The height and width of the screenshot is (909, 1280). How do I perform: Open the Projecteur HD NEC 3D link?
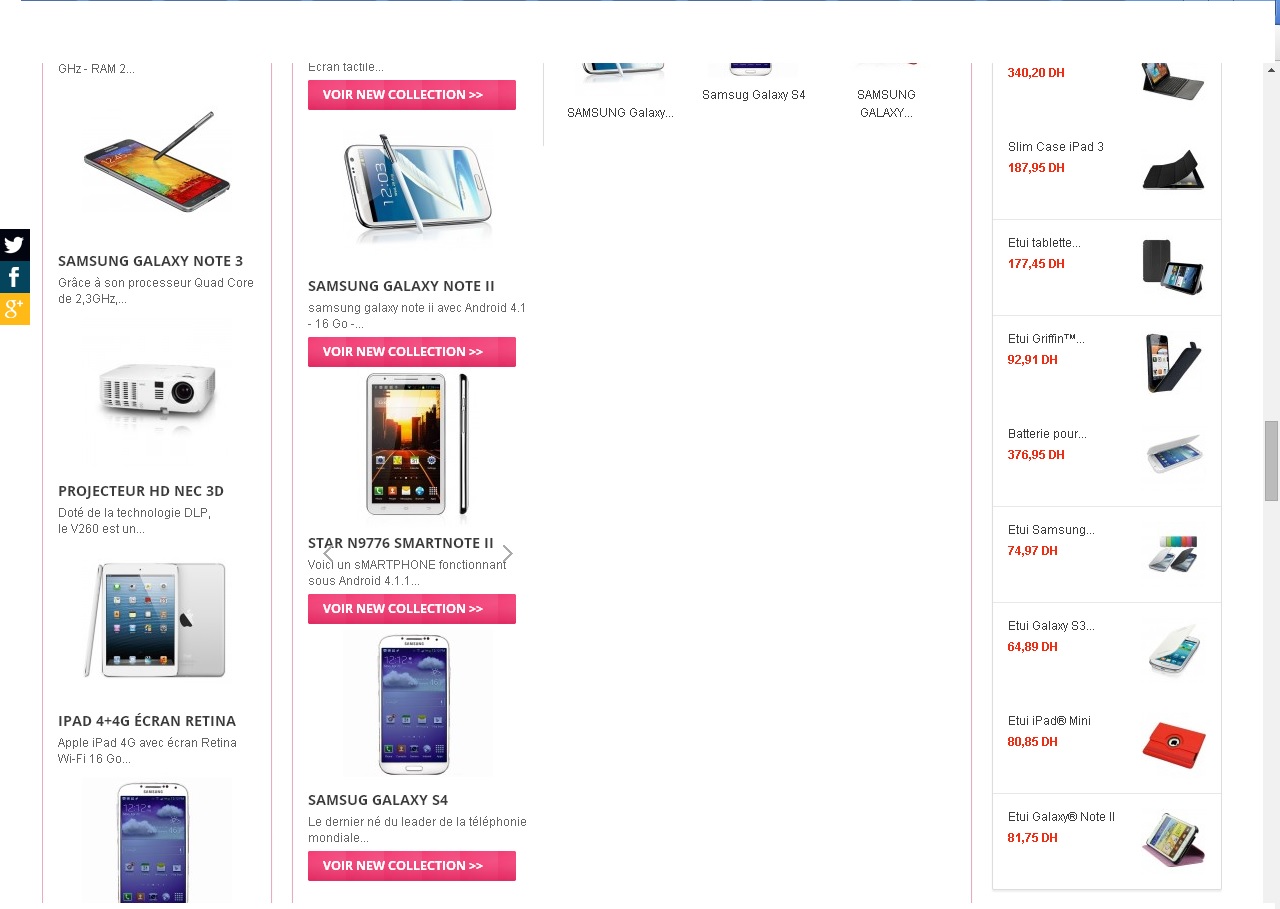point(141,491)
